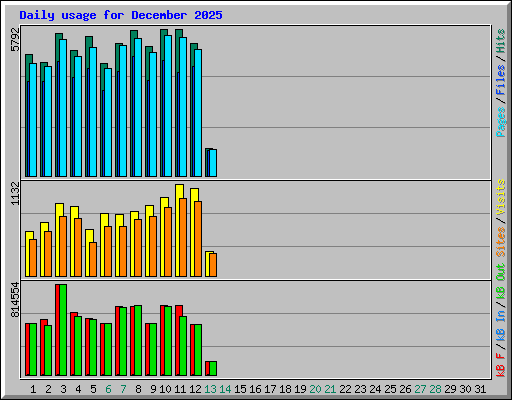This screenshot has height=400, width=512.
Task: Click the cyan Pages bar for day 3
Action: (63, 108)
